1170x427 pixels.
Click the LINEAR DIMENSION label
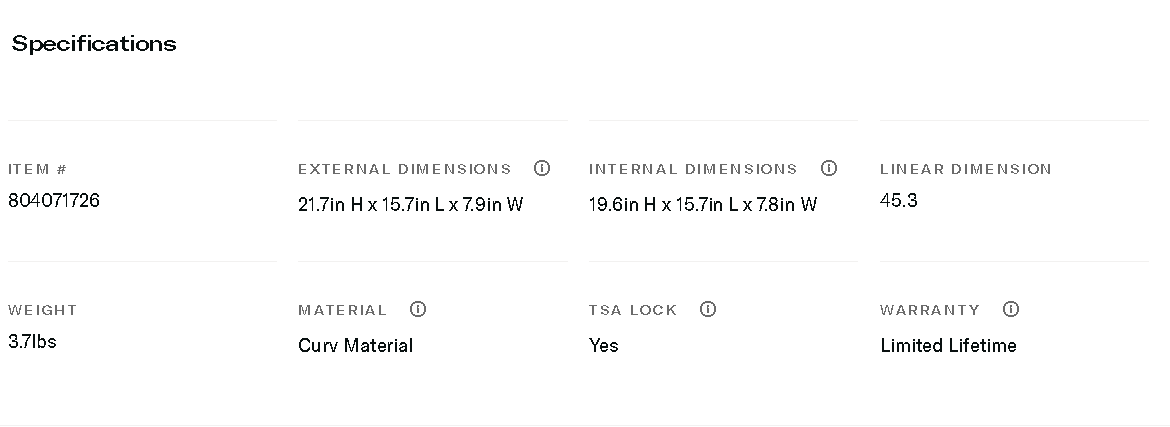(966, 169)
